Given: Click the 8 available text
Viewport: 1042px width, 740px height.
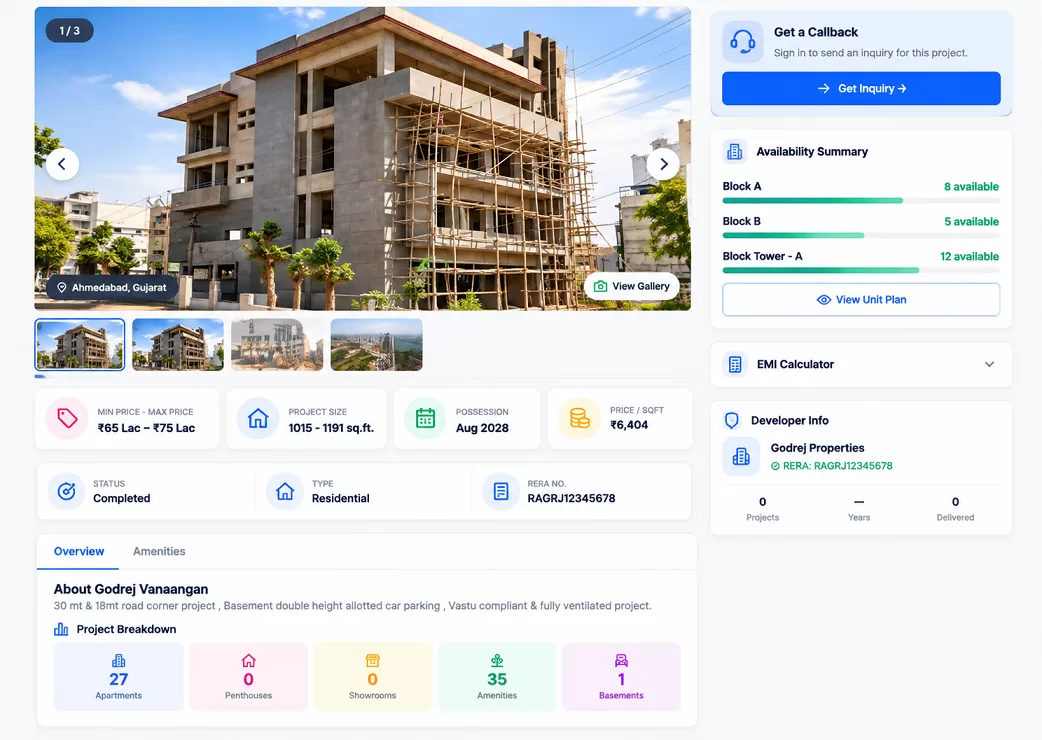Looking at the screenshot, I should pyautogui.click(x=971, y=187).
